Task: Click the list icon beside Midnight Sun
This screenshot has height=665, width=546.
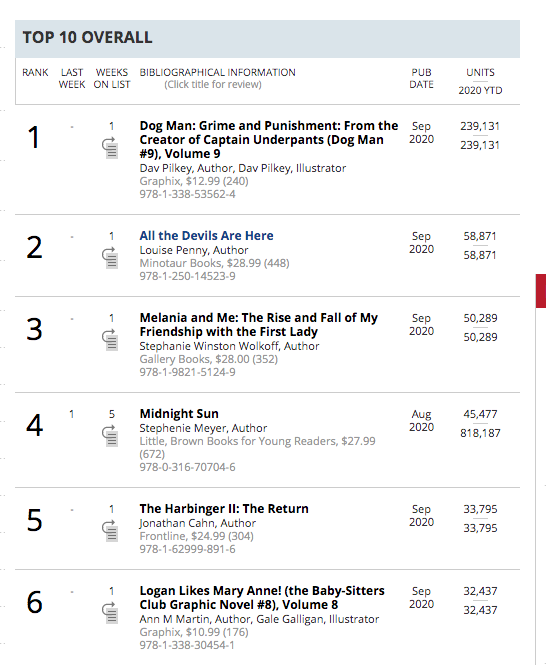Action: [110, 436]
